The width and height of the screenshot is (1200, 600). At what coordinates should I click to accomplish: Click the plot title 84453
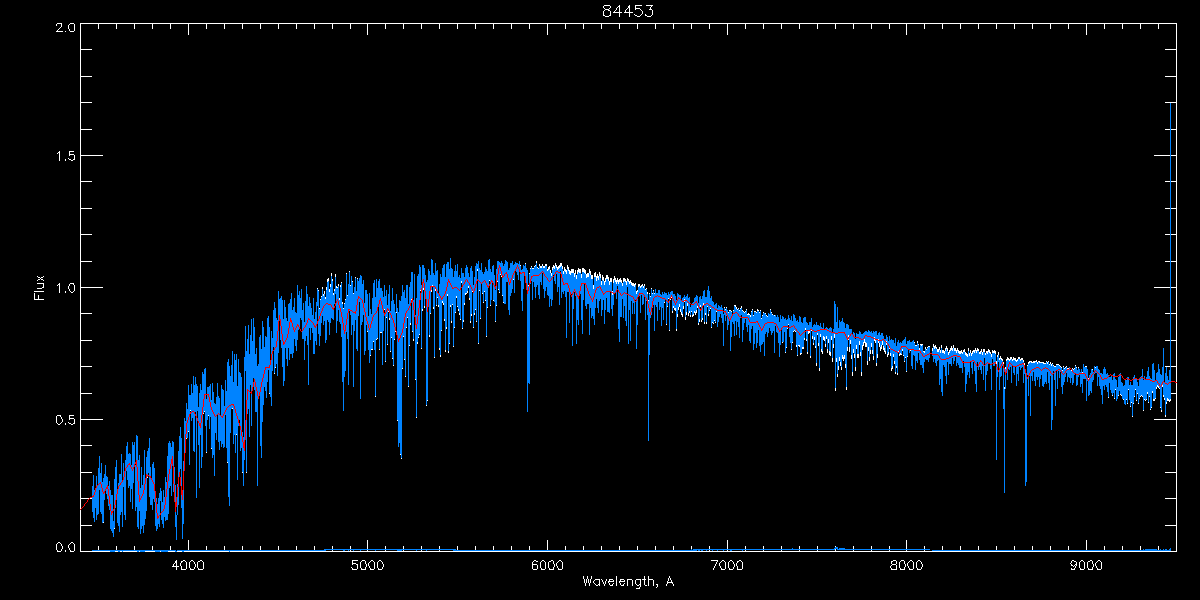628,11
